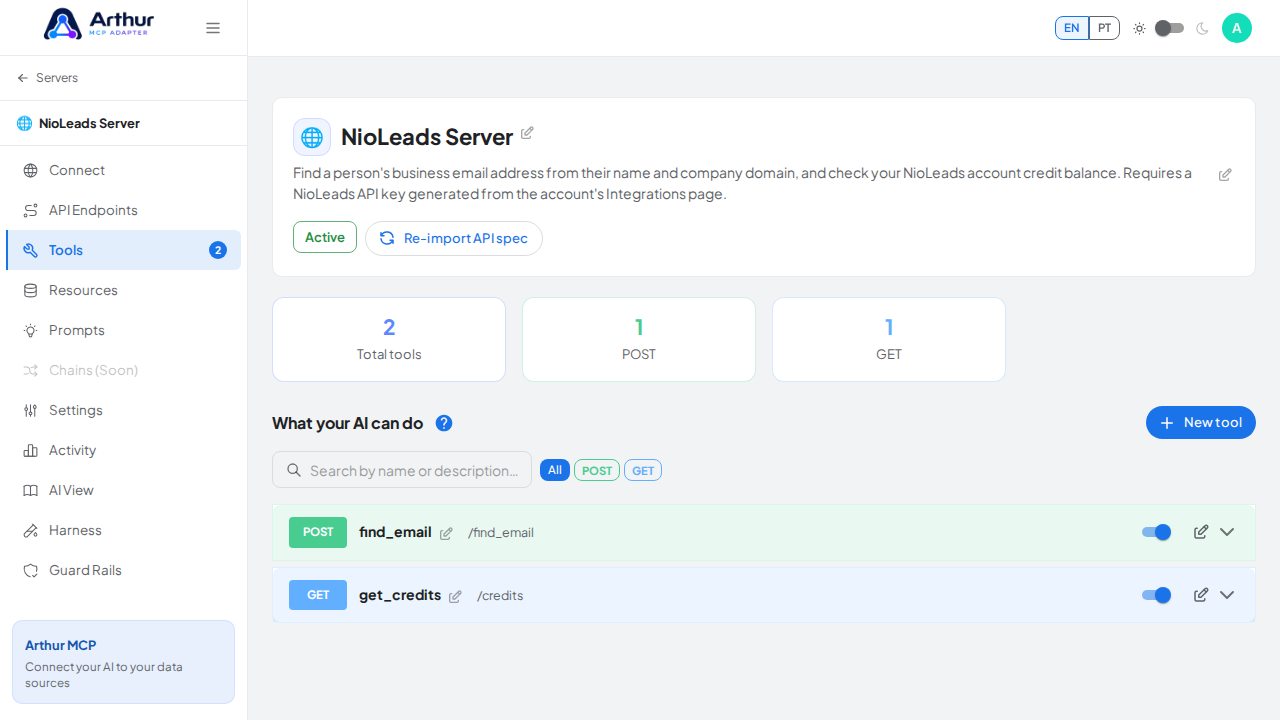Focus the tool search field
1280x720 pixels.
(402, 470)
